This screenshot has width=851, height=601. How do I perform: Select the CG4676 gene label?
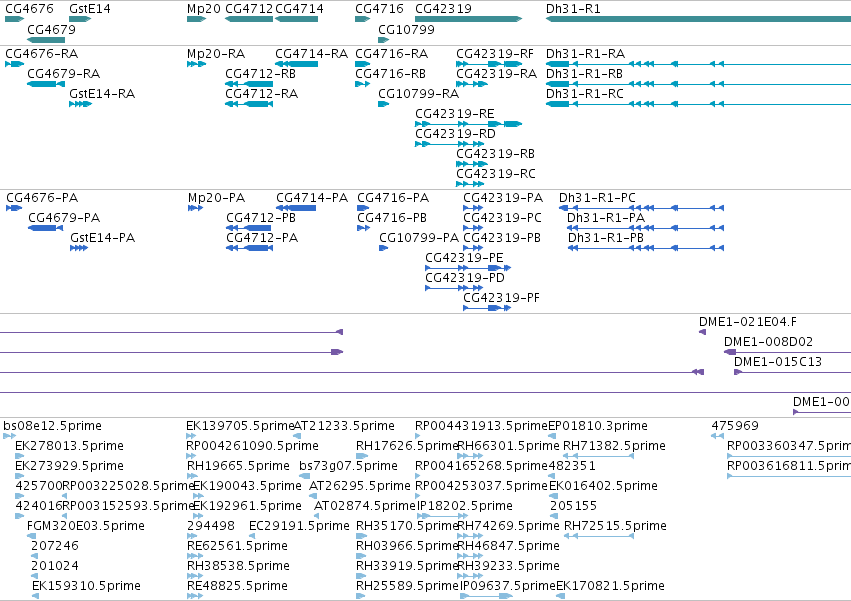[x=29, y=9]
